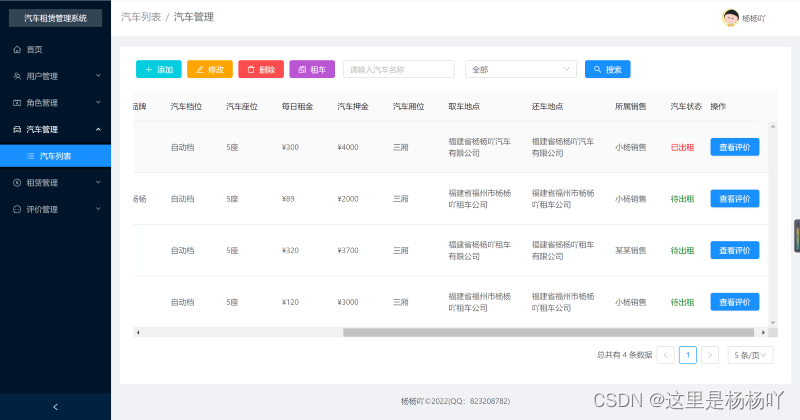Open the 5条/页 page size dropdown
This screenshot has height=420, width=800.
point(750,355)
